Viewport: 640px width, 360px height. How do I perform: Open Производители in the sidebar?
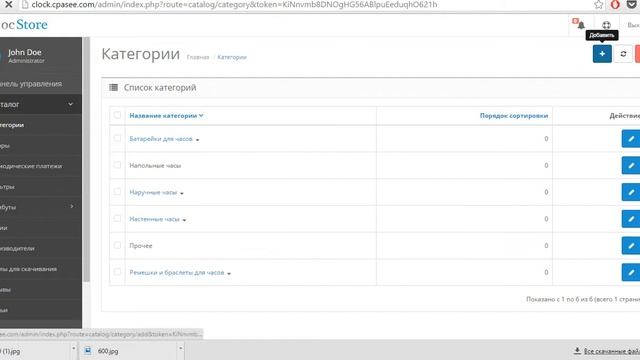[x=17, y=248]
